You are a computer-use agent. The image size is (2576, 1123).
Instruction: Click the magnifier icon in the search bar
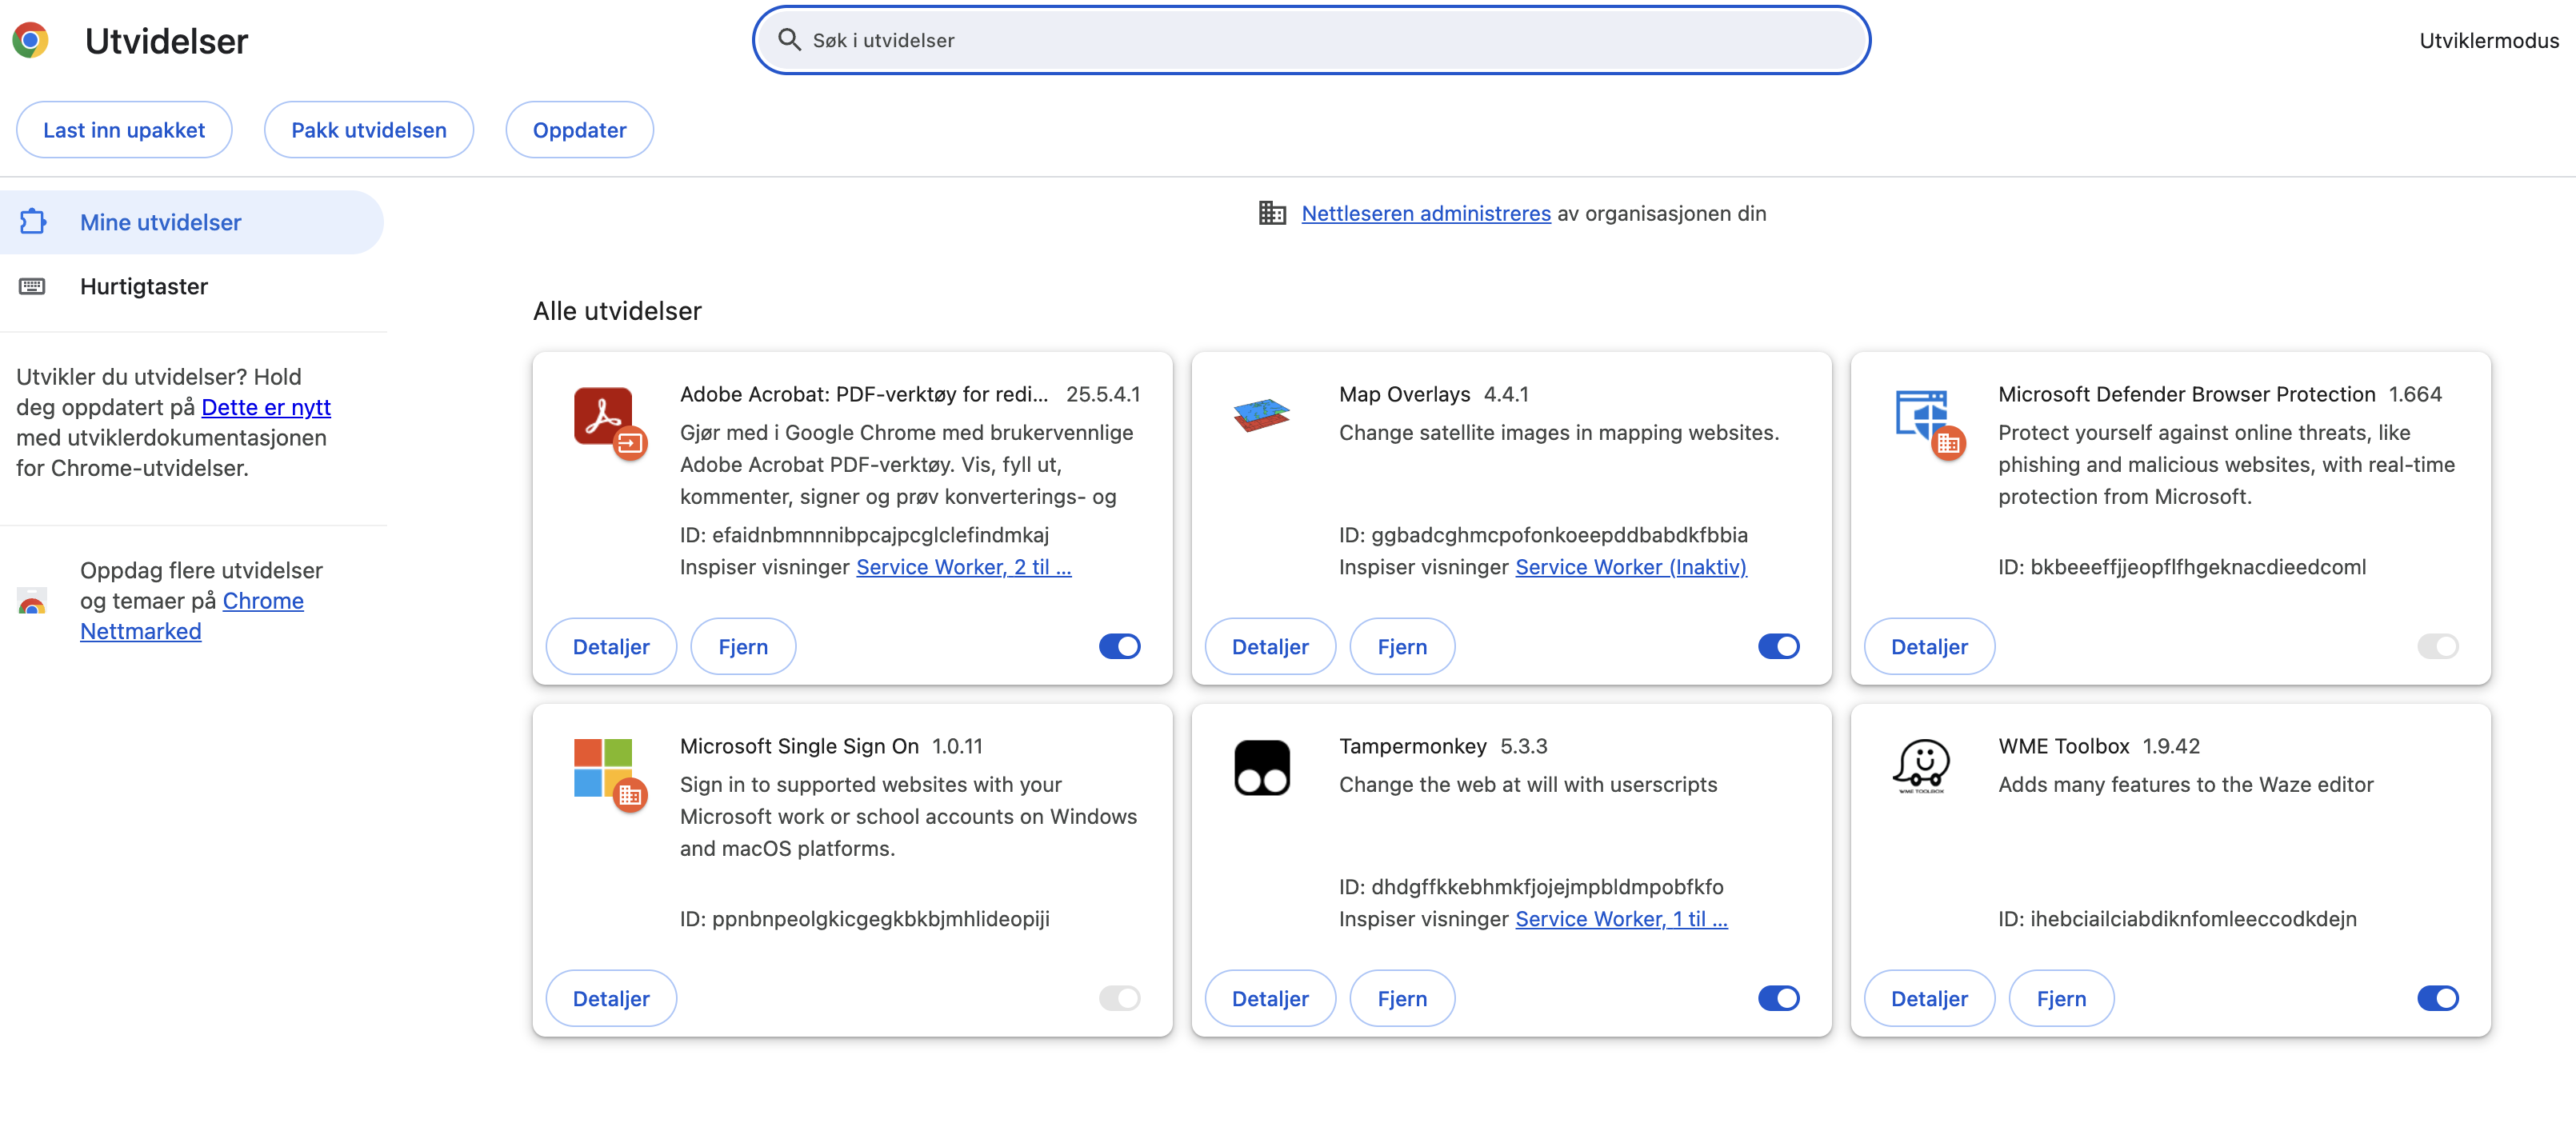789,40
